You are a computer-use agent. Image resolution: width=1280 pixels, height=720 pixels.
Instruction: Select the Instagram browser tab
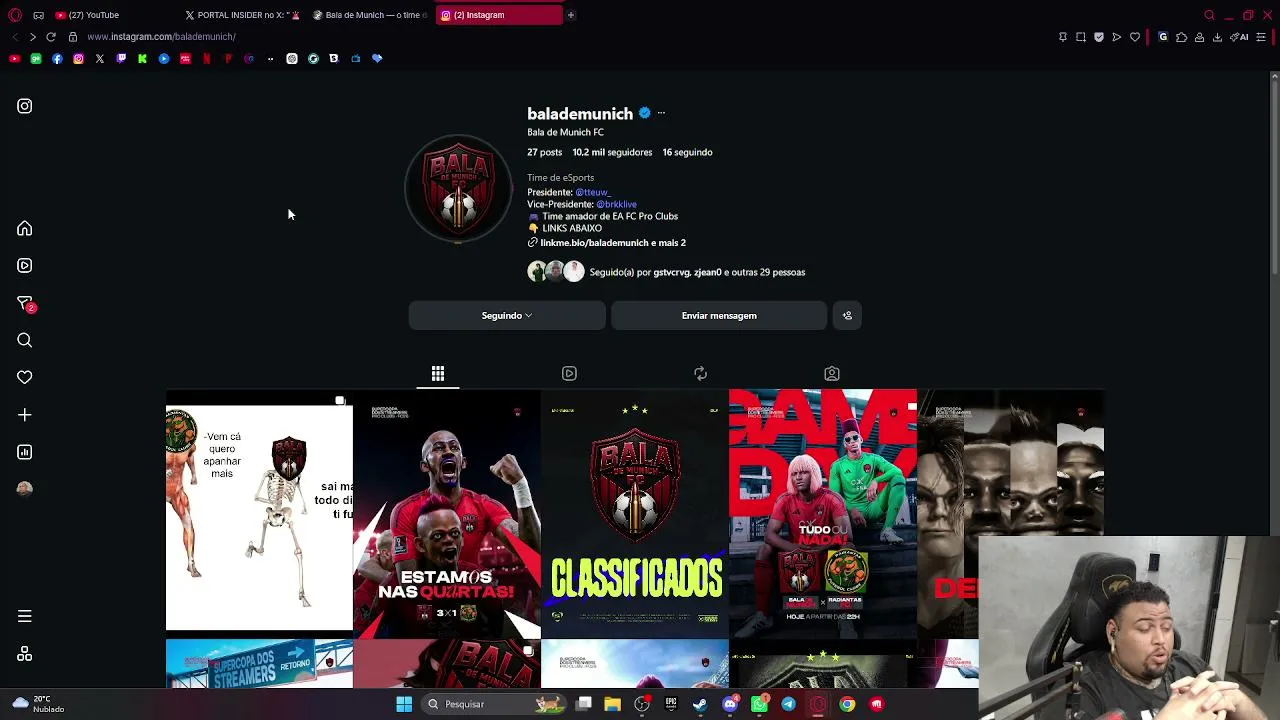(498, 15)
